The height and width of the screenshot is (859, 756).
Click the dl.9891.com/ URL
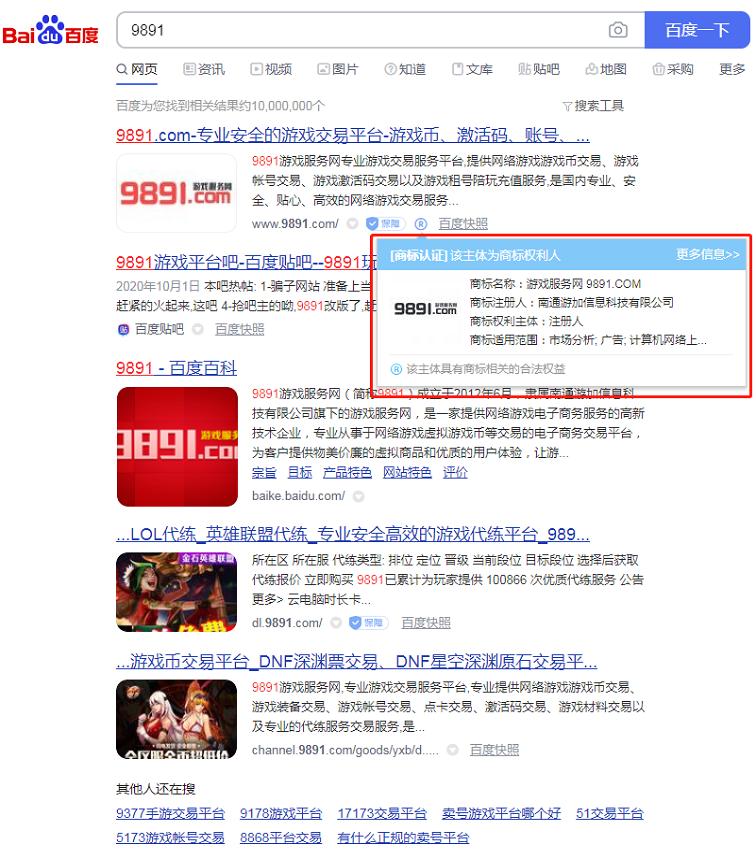pyautogui.click(x=287, y=623)
